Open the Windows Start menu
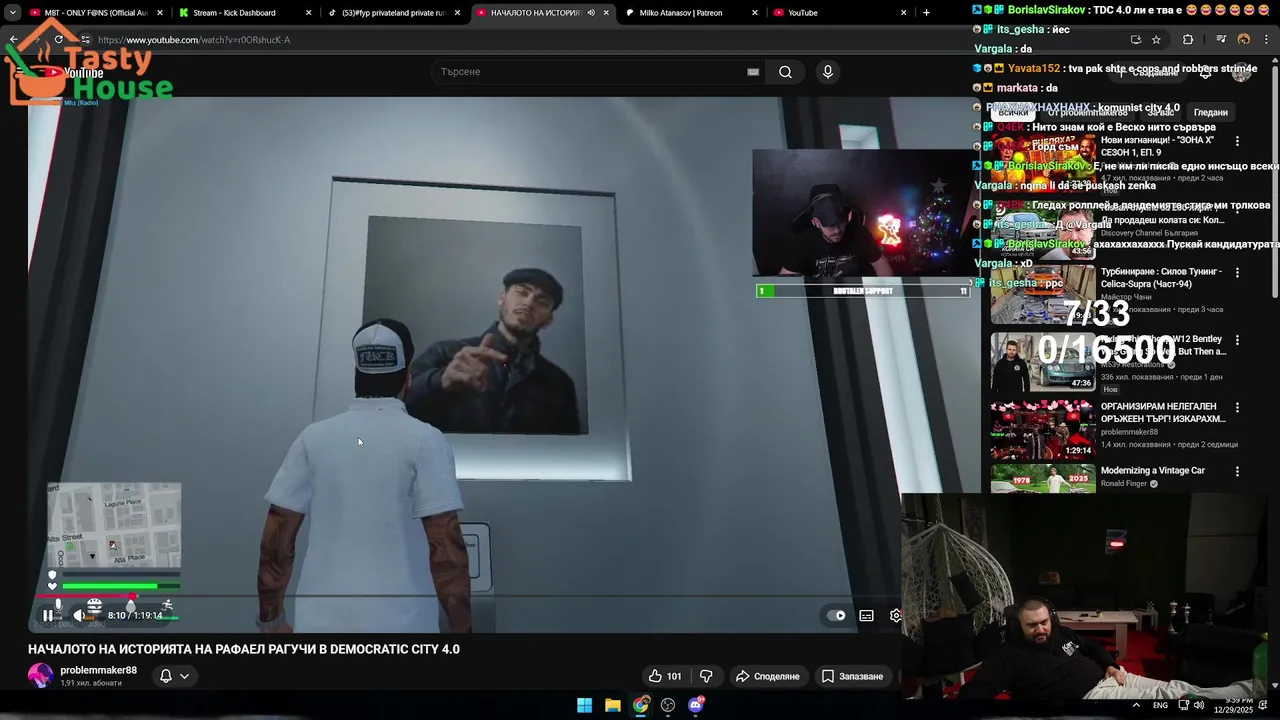Viewport: 1280px width, 720px height. [585, 705]
